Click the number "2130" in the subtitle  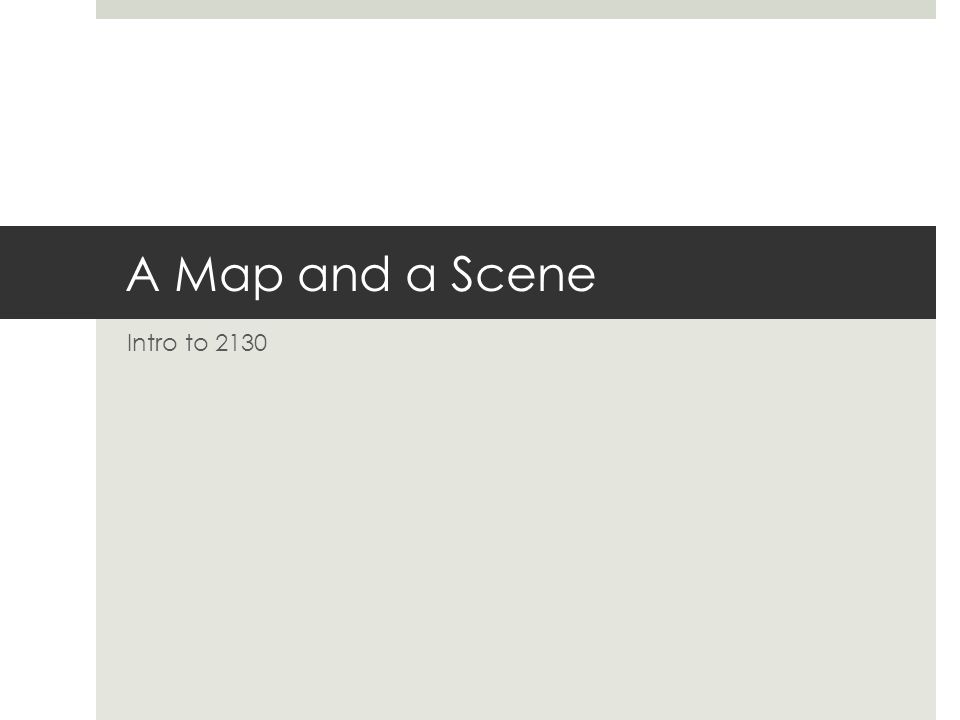pyautogui.click(x=241, y=343)
